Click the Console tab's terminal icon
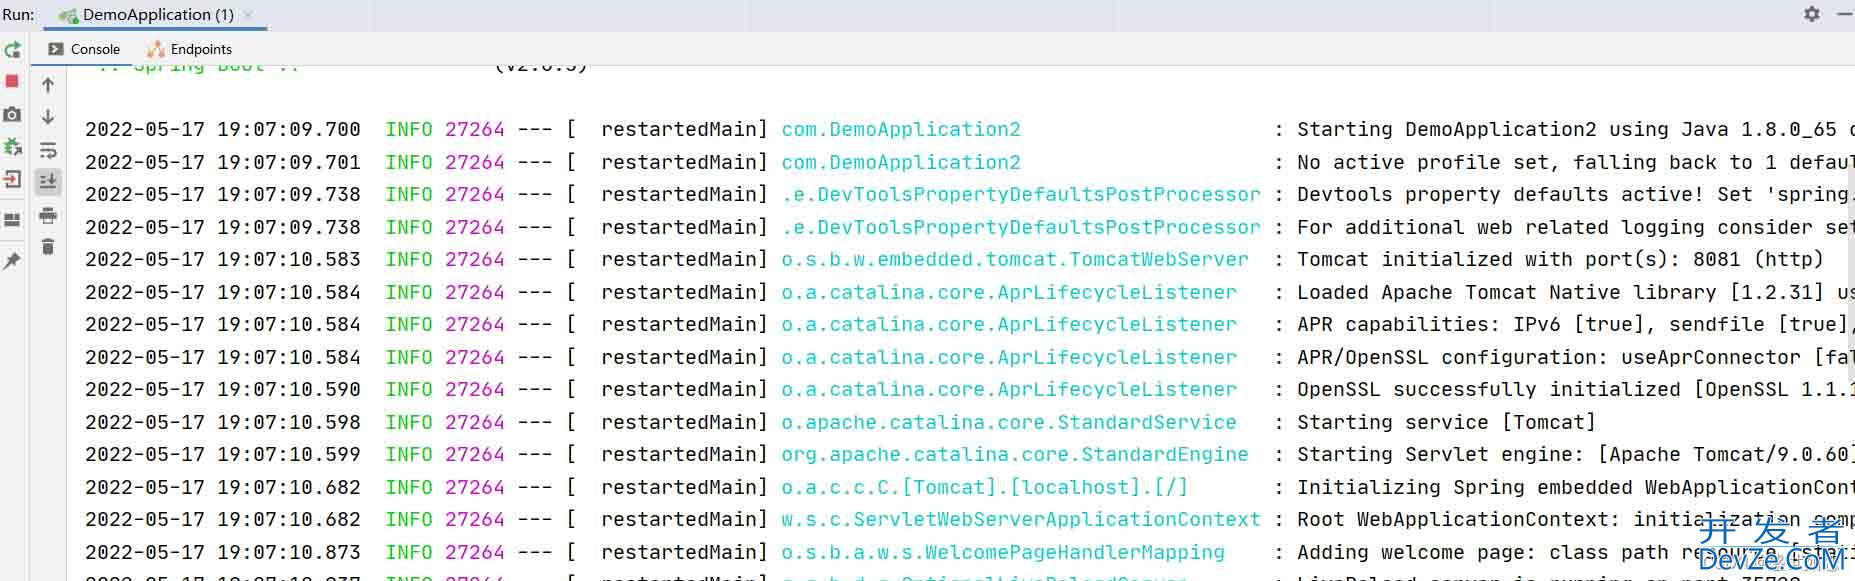 [x=56, y=49]
